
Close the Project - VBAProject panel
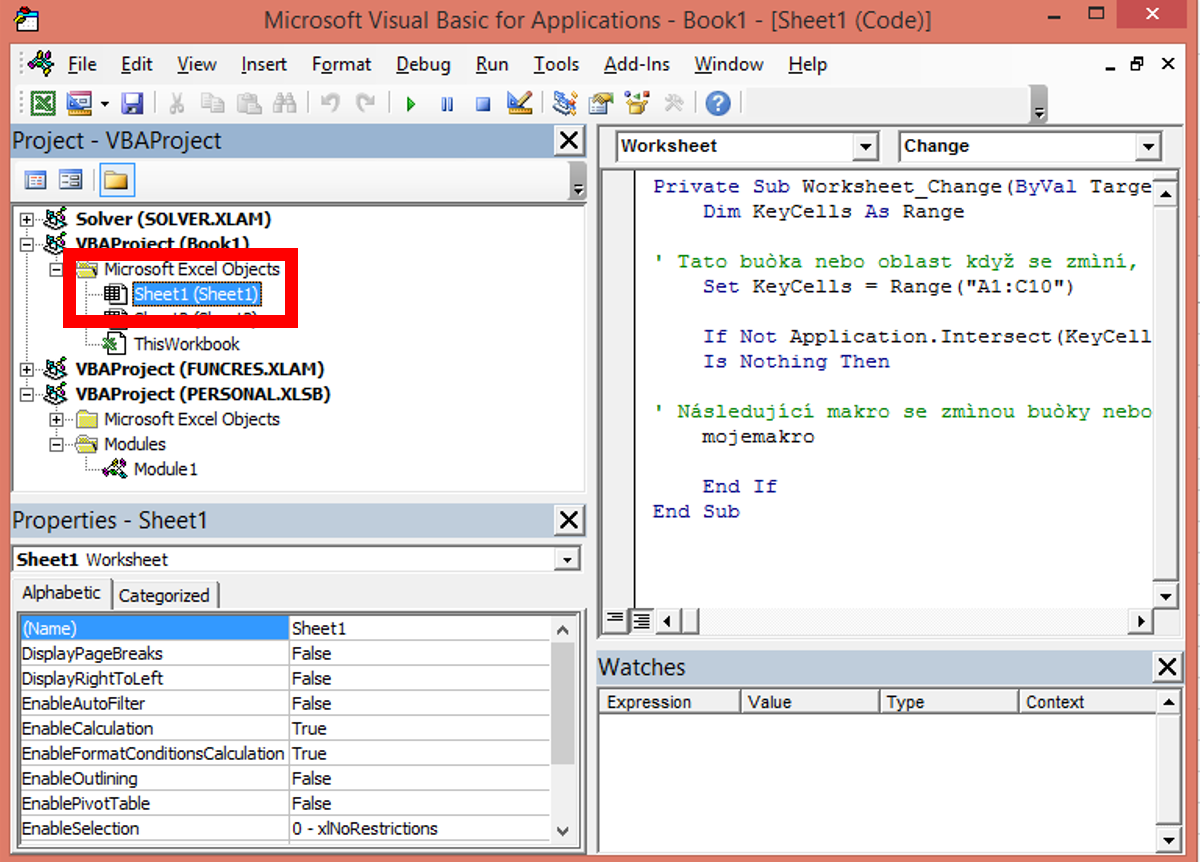tap(569, 141)
